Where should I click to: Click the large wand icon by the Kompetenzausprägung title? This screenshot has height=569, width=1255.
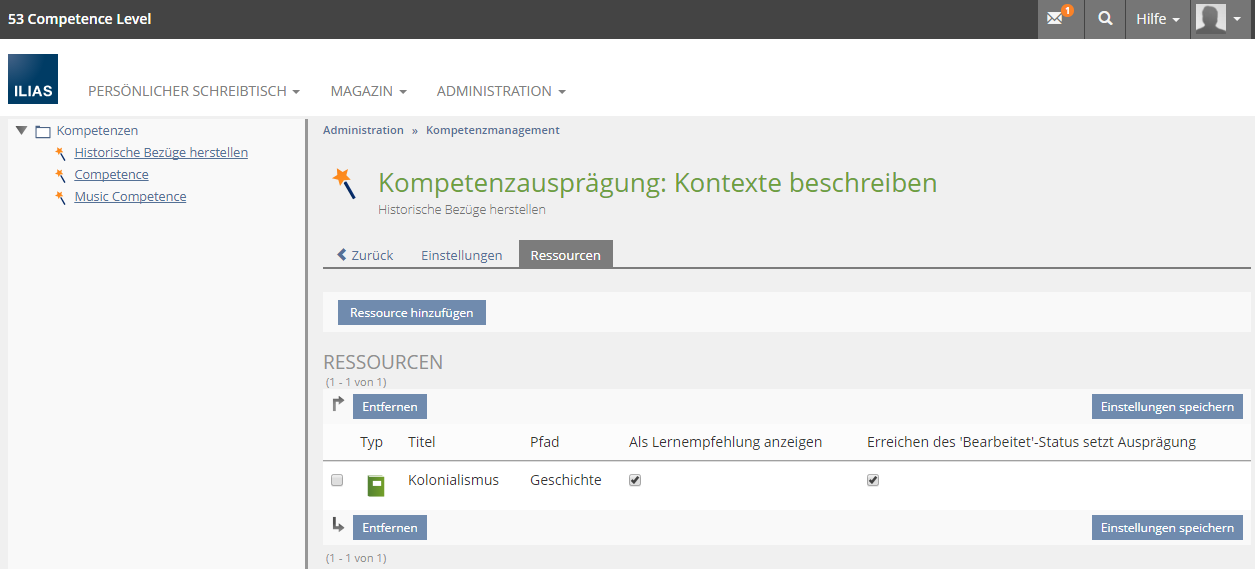click(345, 183)
